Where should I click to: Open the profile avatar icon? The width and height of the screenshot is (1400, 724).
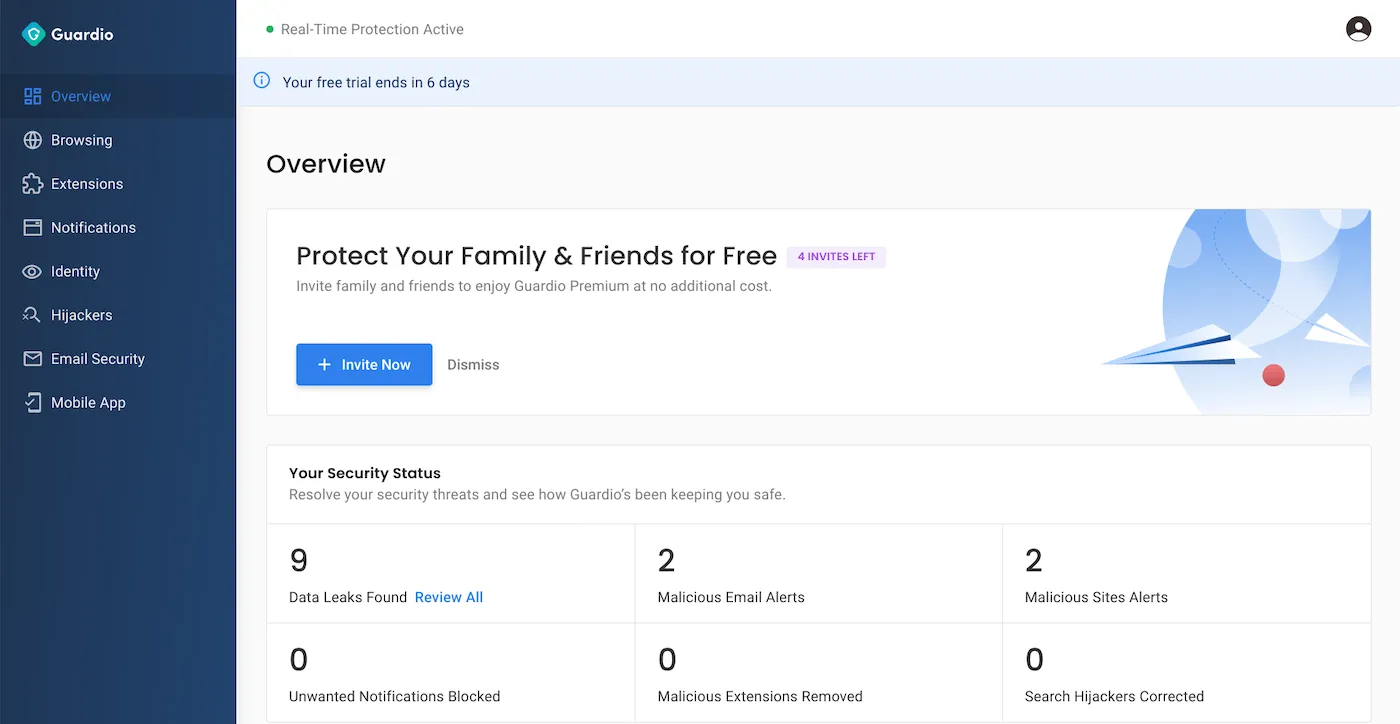1358,29
